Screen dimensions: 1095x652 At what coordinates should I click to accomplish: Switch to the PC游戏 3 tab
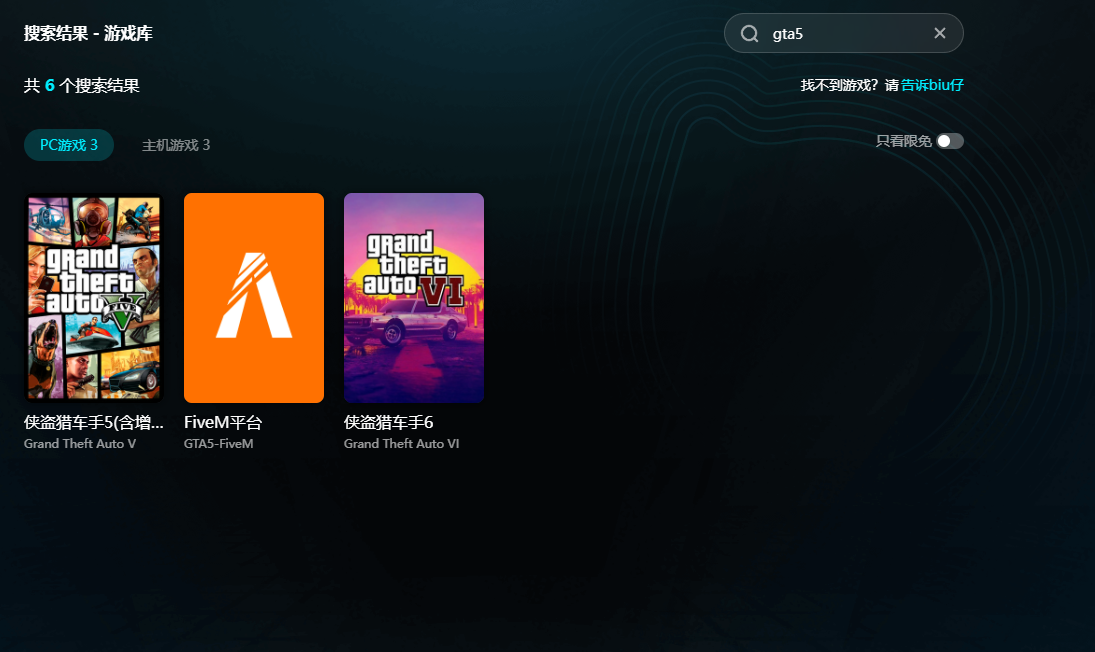coord(68,145)
